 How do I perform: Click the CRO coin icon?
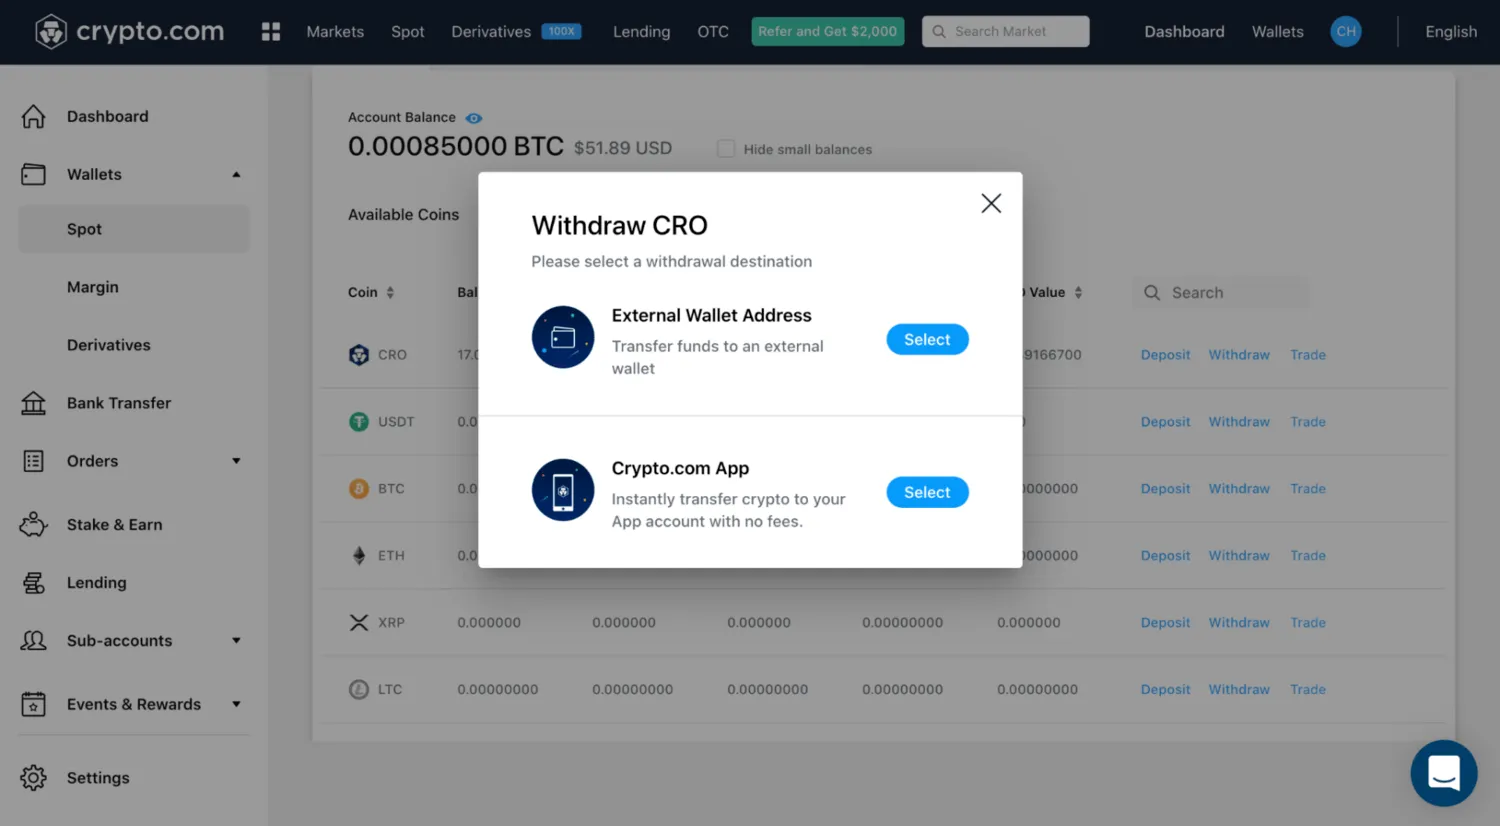coord(359,355)
